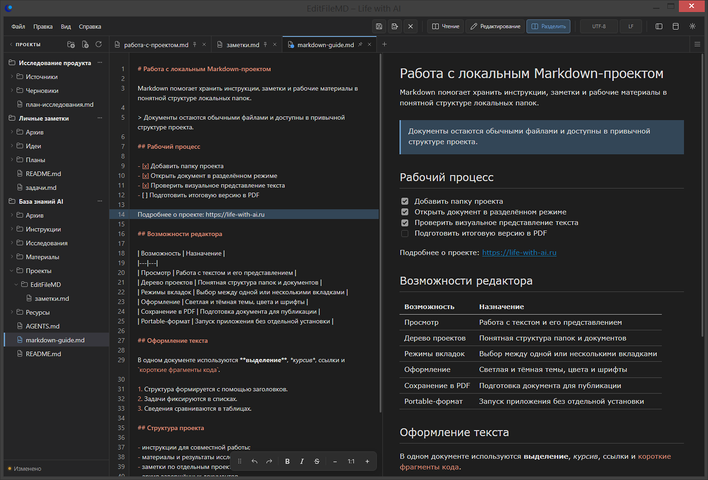
Task: Pin the заметки.md tab
Action: click(266, 44)
